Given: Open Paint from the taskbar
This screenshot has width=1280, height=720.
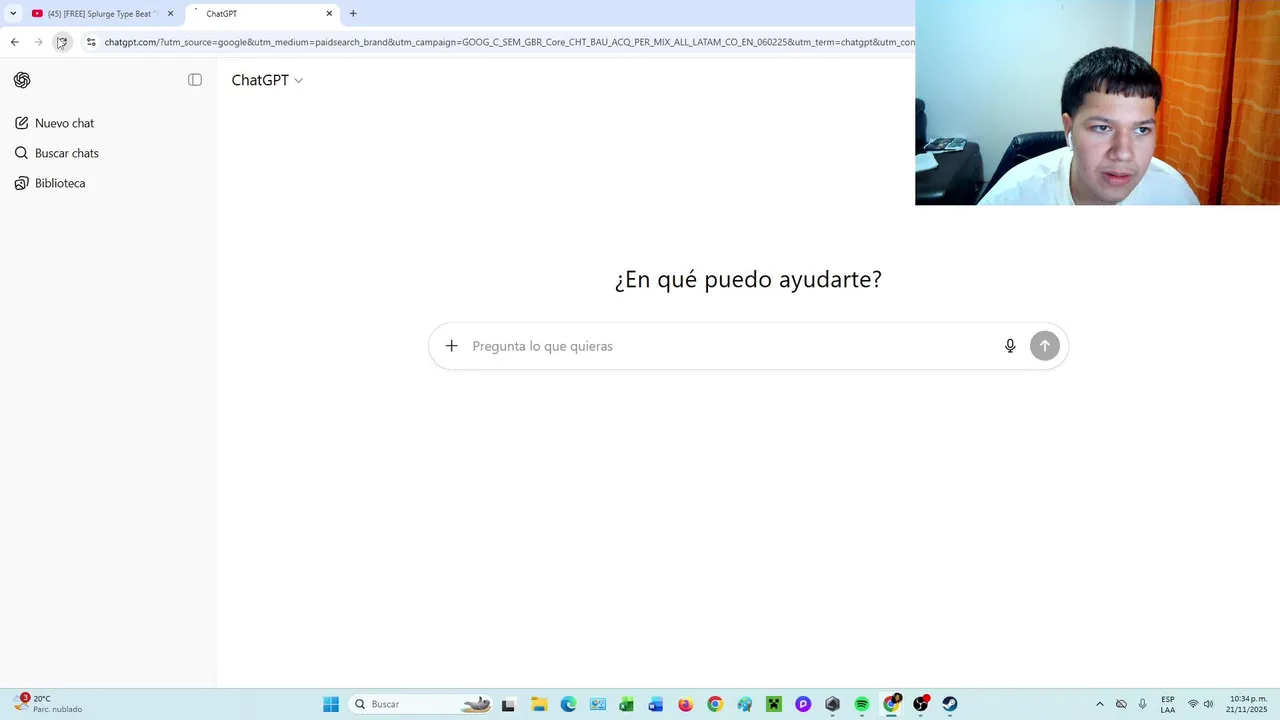Looking at the screenshot, I should pos(744,704).
